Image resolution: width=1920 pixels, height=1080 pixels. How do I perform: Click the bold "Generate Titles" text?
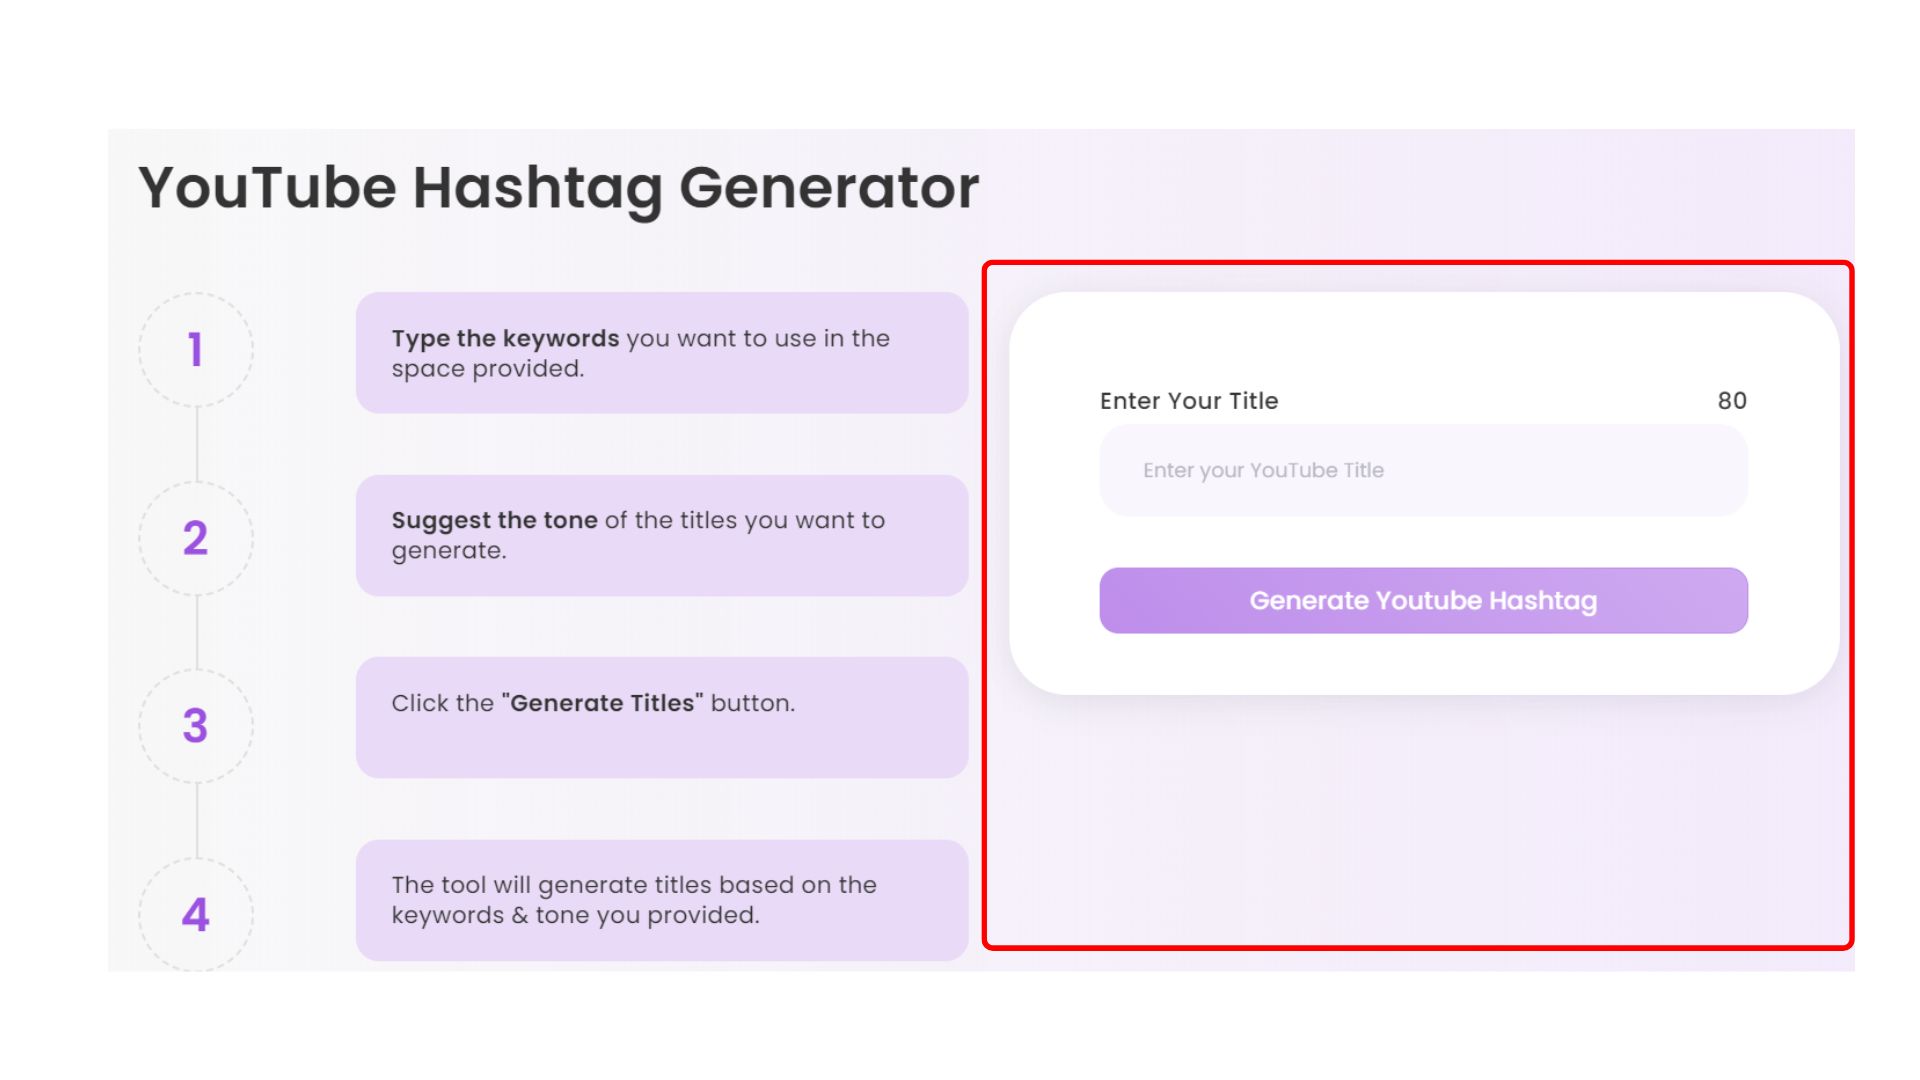pyautogui.click(x=602, y=703)
